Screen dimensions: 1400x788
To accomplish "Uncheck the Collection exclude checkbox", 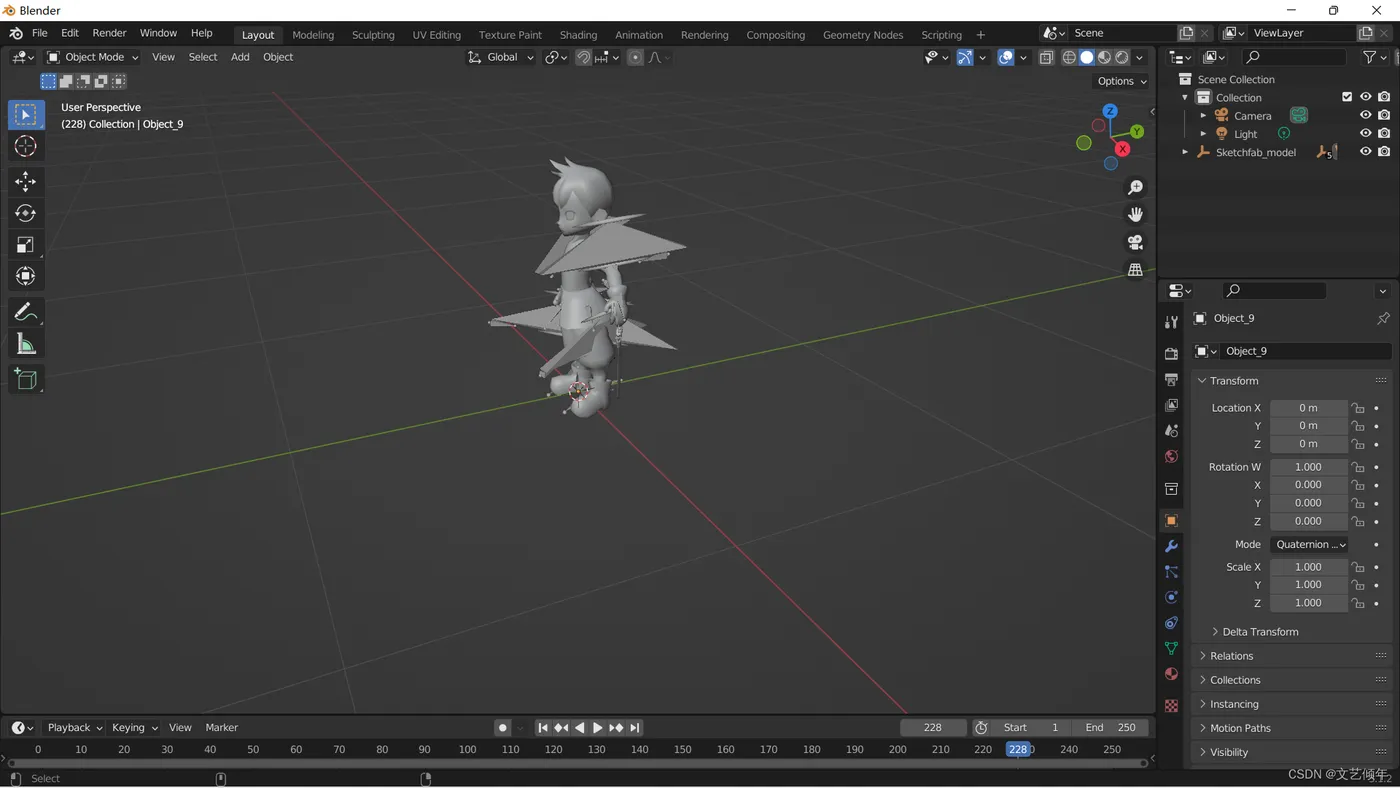I will click(1347, 97).
